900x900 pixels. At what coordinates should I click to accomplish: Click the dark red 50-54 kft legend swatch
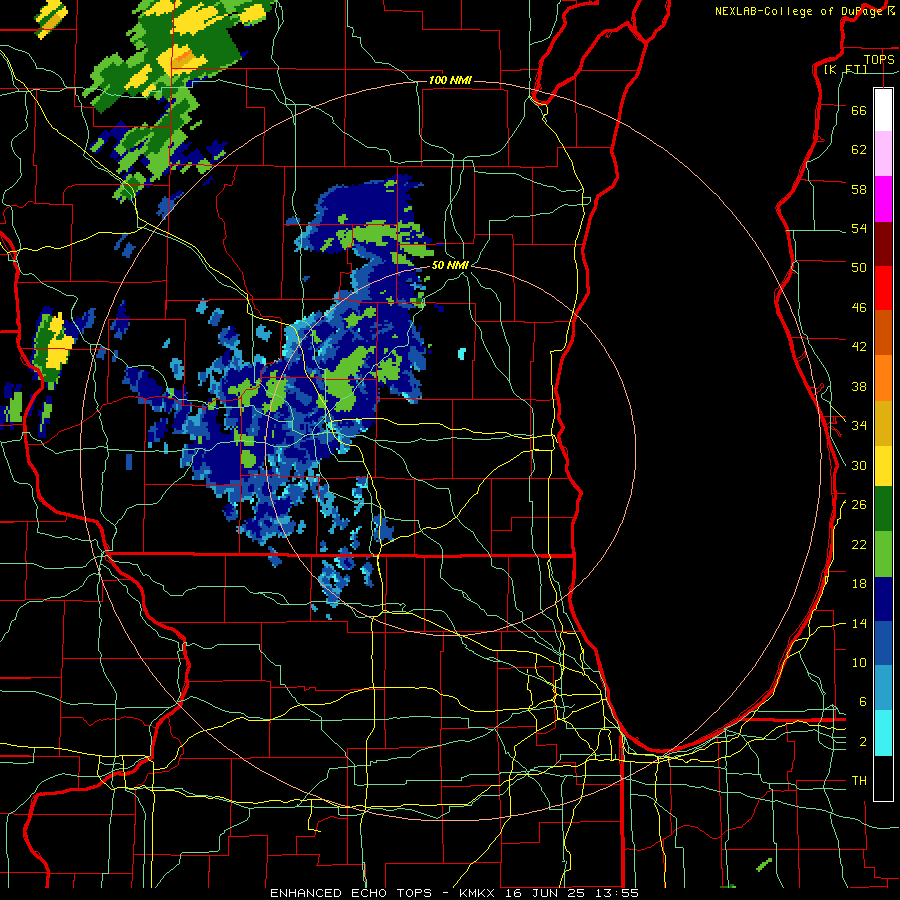tap(883, 244)
